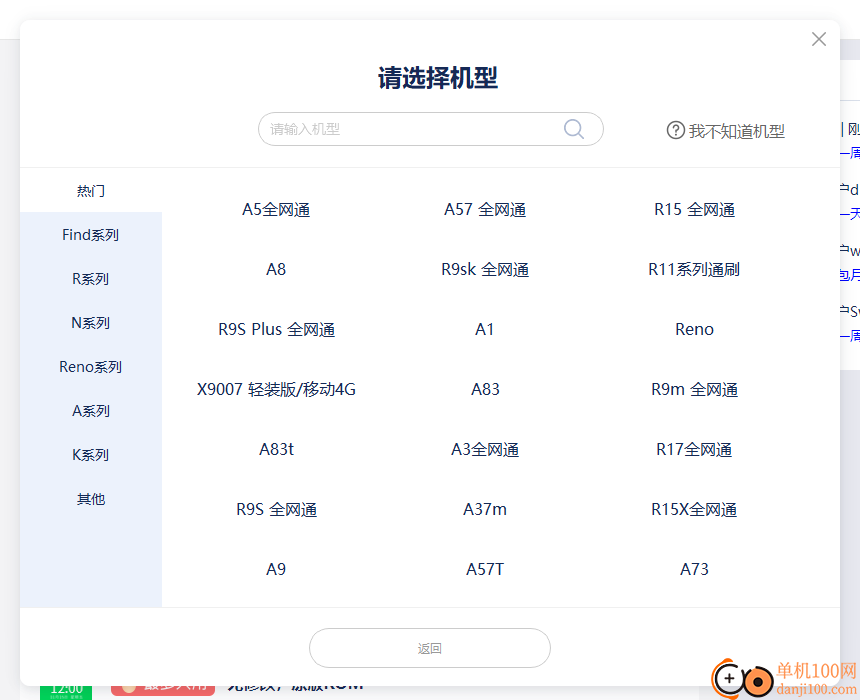Select the 热门 category tab
This screenshot has width=860, height=700.
91,190
